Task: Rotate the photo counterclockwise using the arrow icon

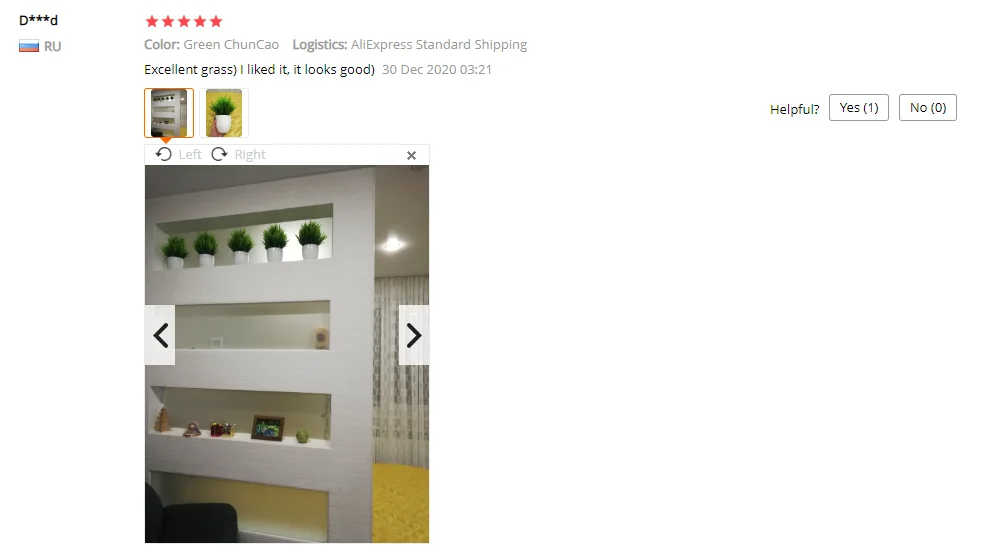Action: coord(164,154)
